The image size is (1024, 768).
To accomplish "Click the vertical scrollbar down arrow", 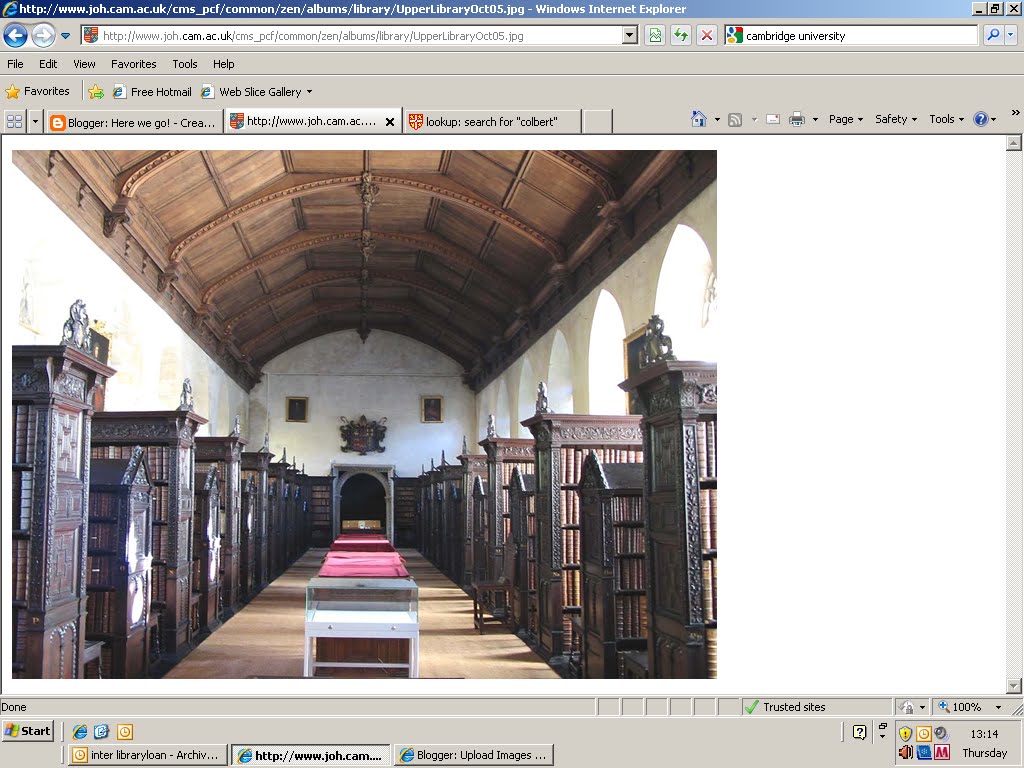I will 1014,686.
